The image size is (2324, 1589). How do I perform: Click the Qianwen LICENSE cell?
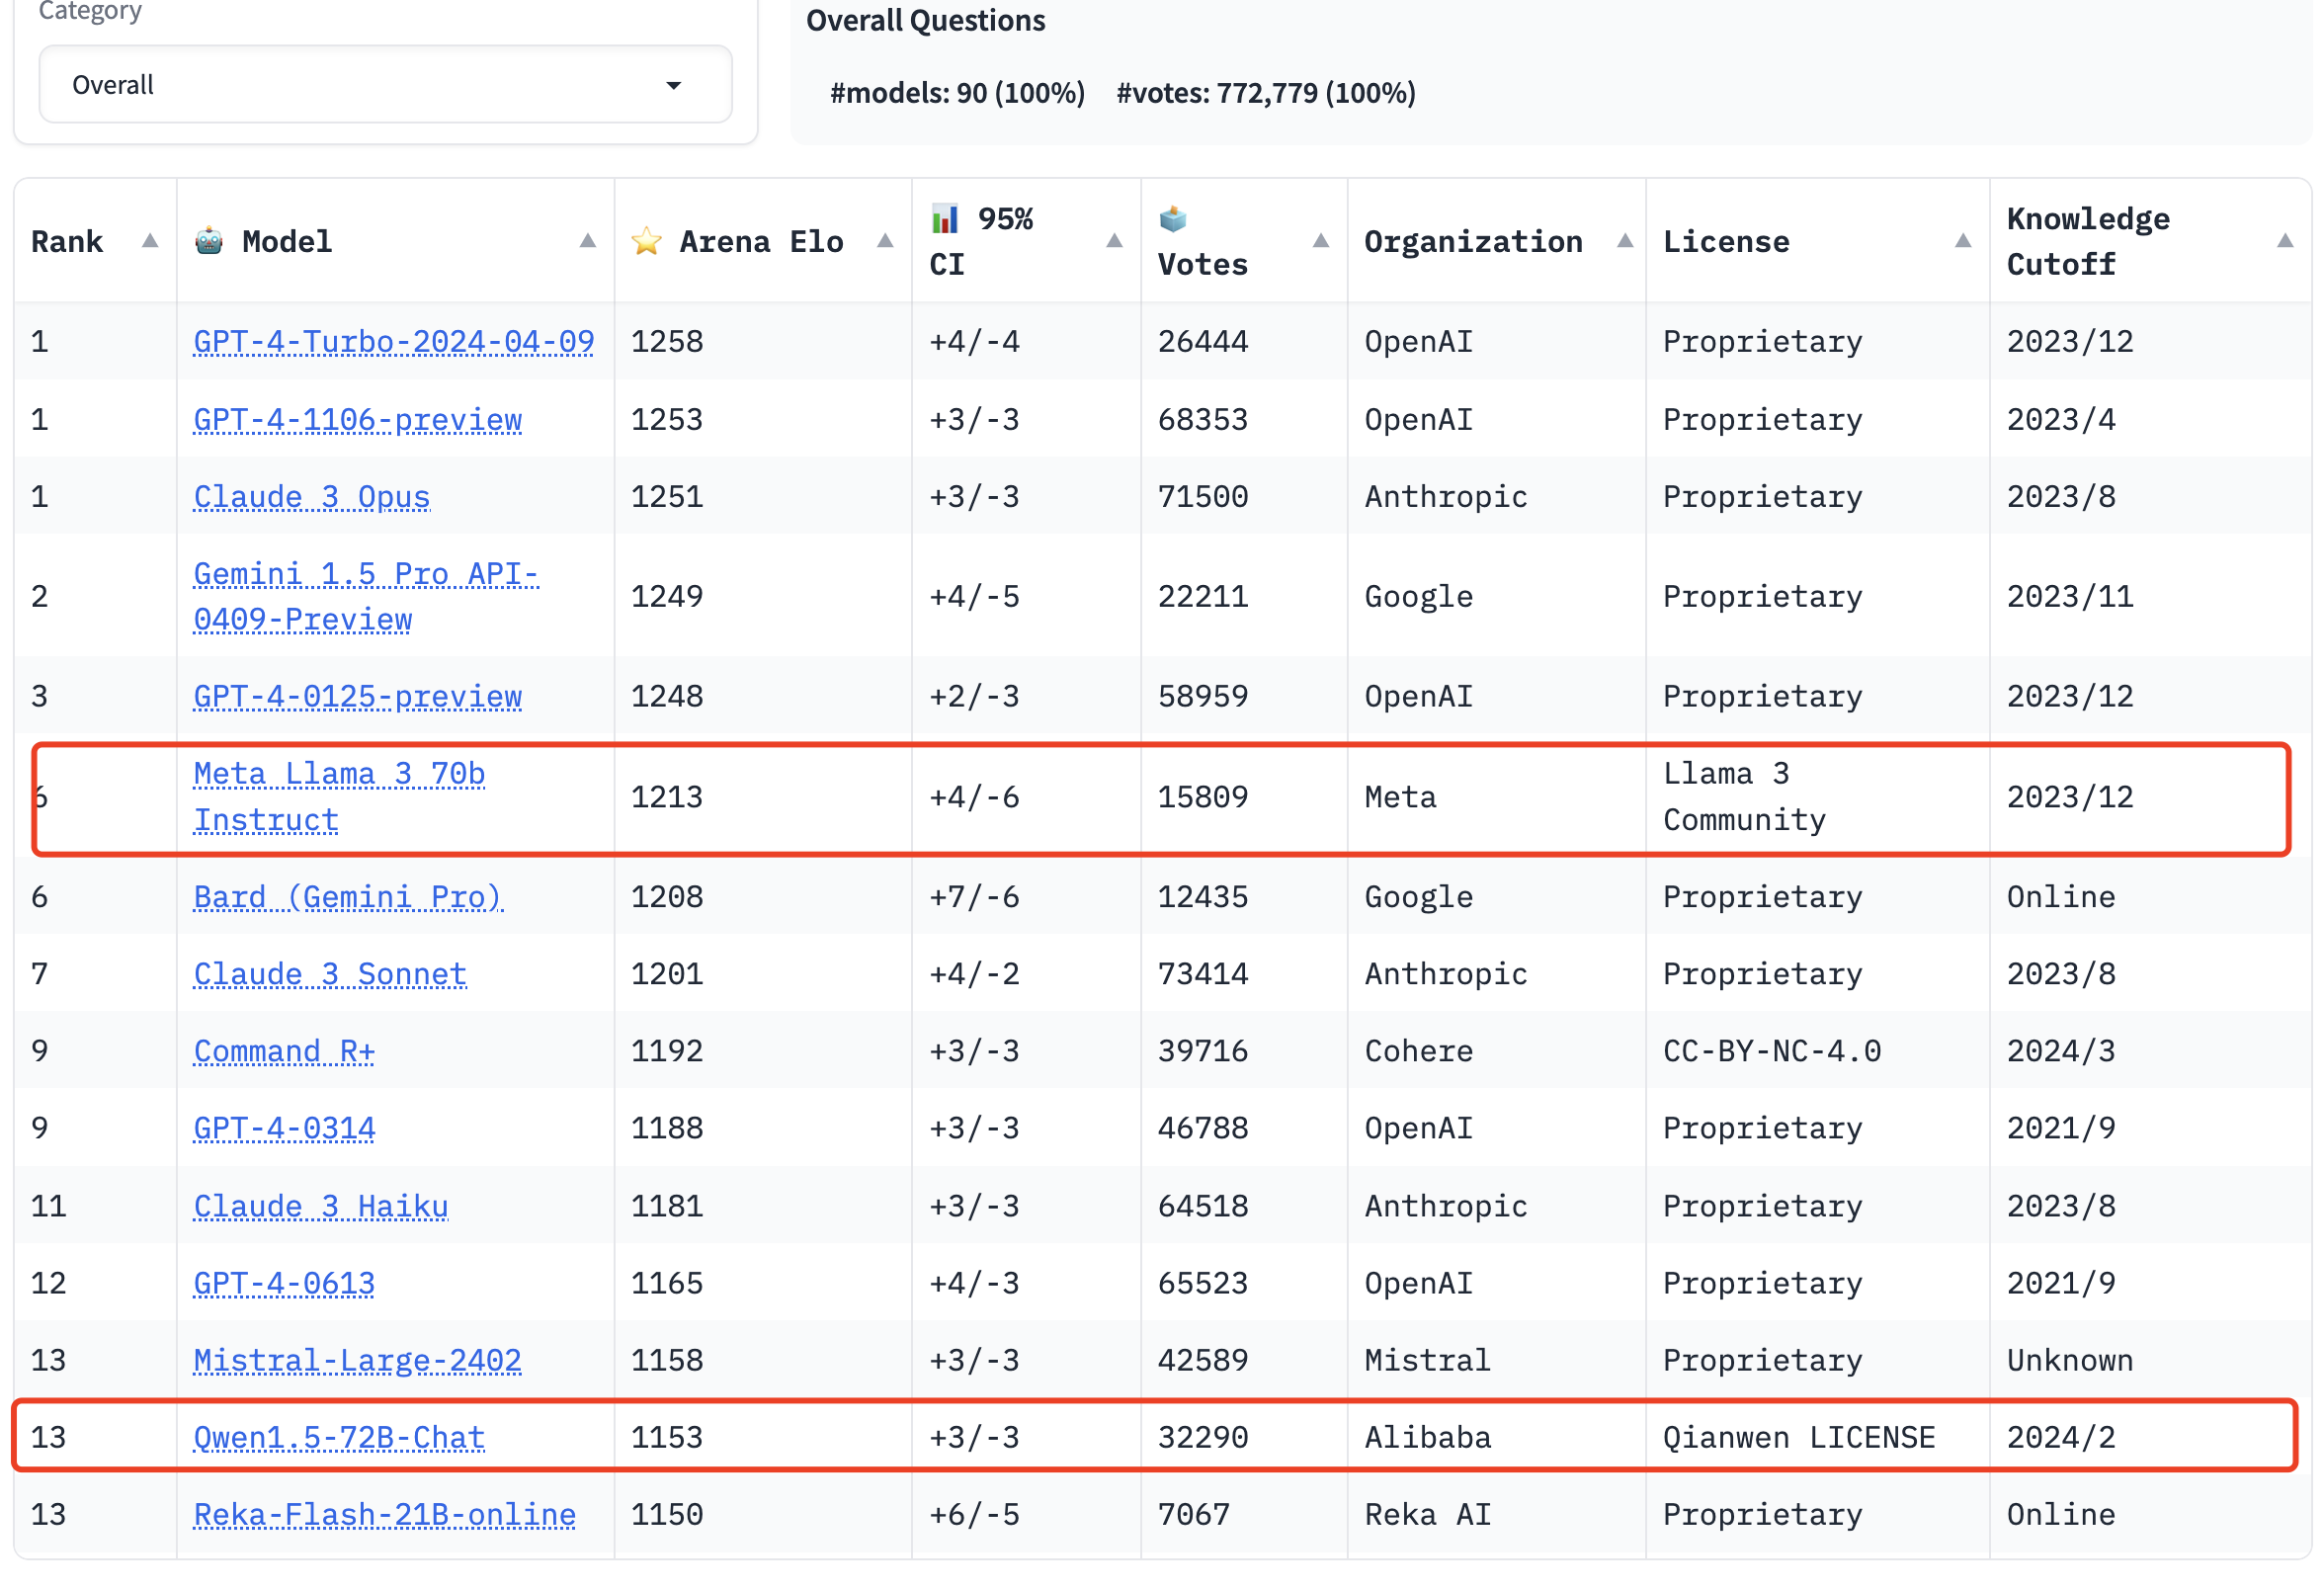[1799, 1438]
